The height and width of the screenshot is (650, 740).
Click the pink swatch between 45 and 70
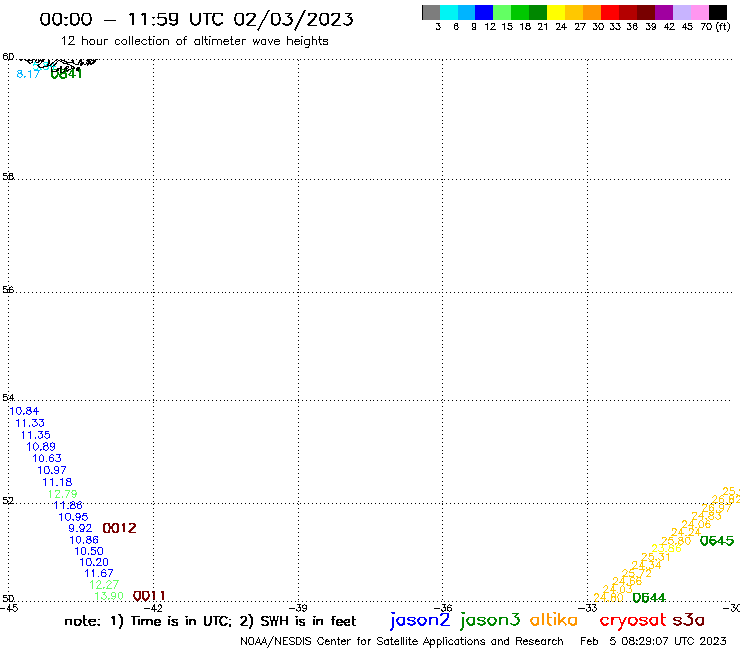click(699, 13)
